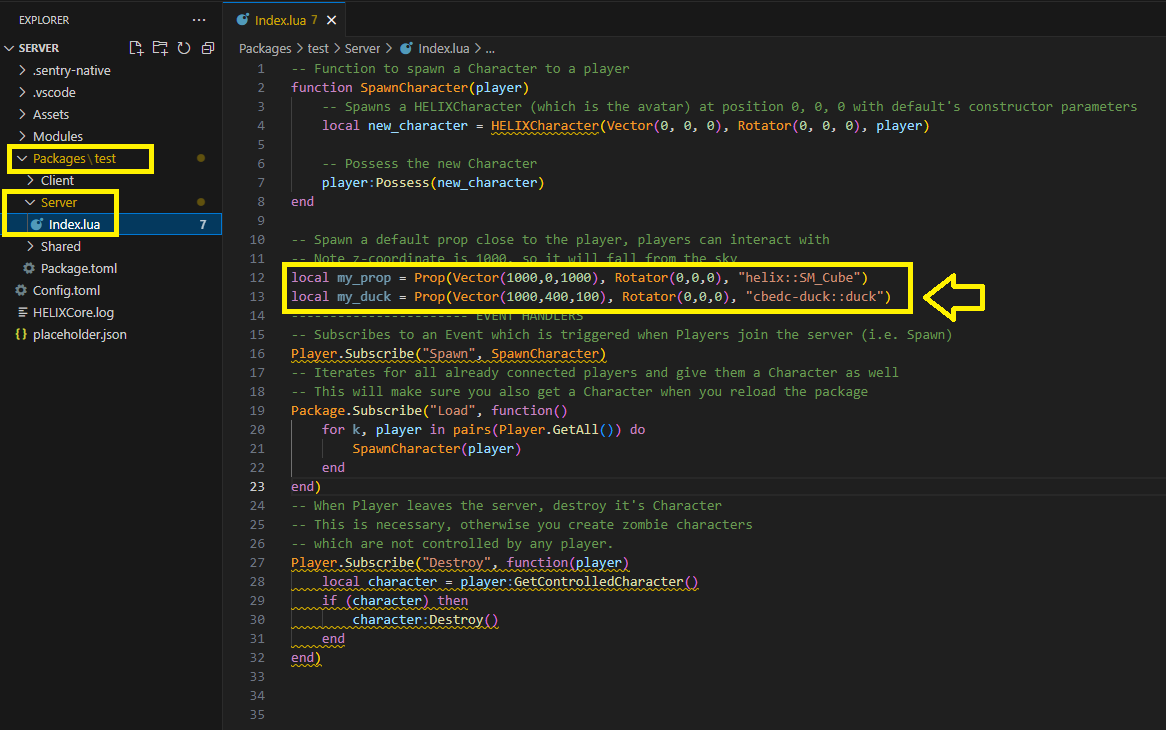The image size is (1166, 730).
Task: Click the Packages breadcrumb in editor path
Action: [265, 48]
